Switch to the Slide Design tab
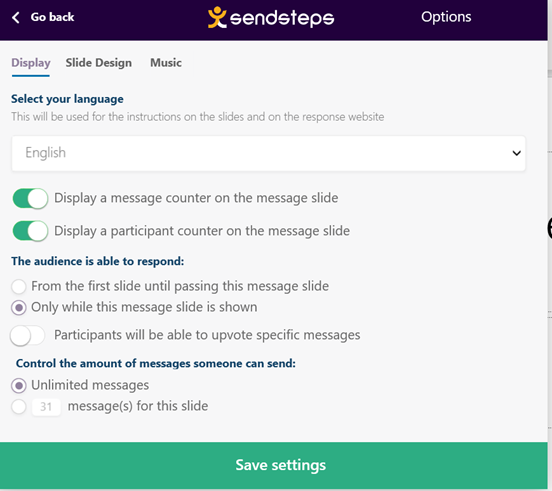This screenshot has height=491, width=552. pyautogui.click(x=99, y=63)
